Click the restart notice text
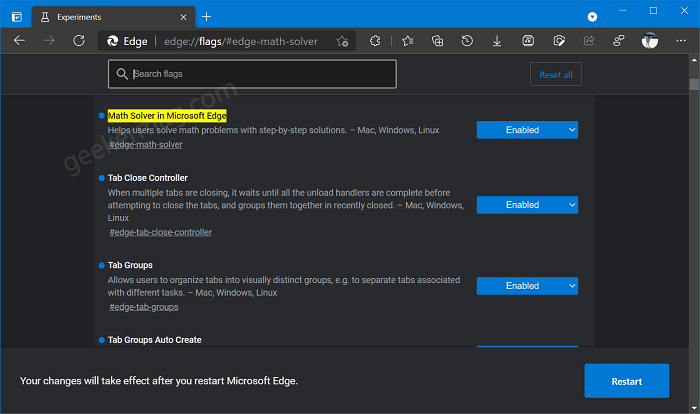The image size is (700, 414). 158,381
